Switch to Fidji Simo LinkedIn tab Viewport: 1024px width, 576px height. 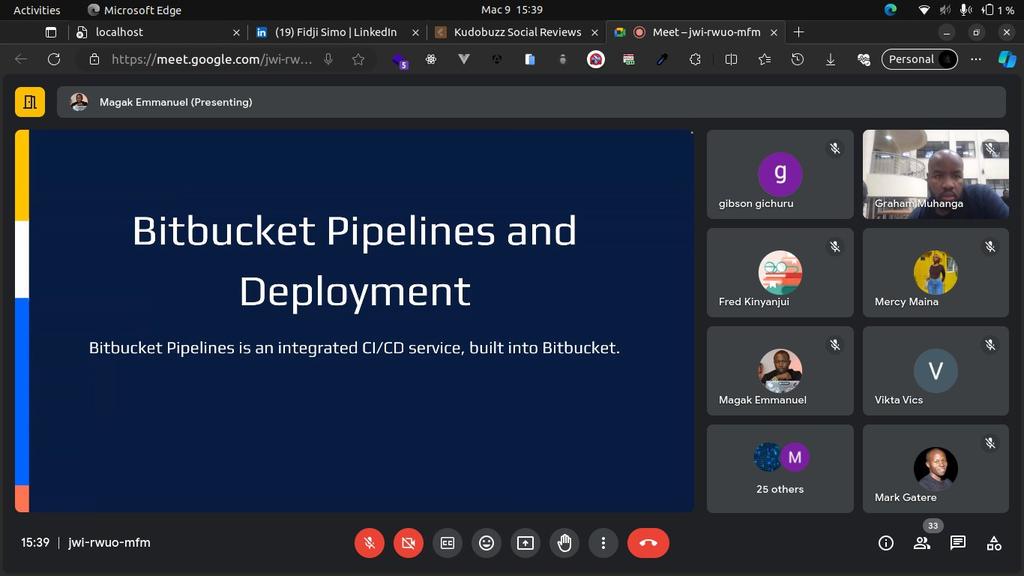point(336,32)
